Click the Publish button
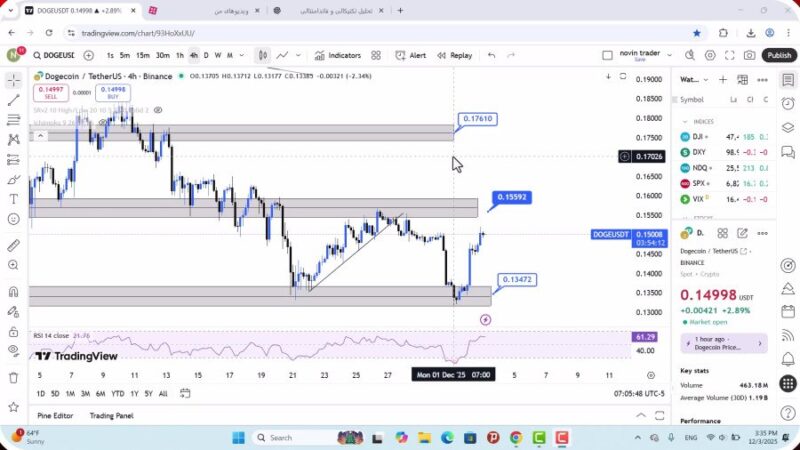Image resolution: width=800 pixels, height=450 pixels. (x=778, y=55)
